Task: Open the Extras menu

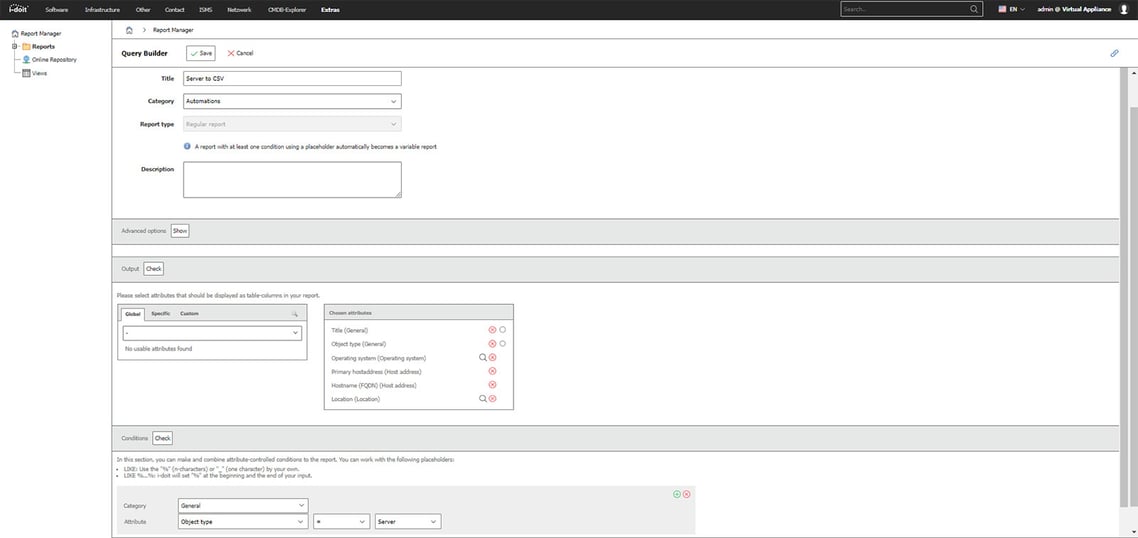Action: (x=330, y=10)
